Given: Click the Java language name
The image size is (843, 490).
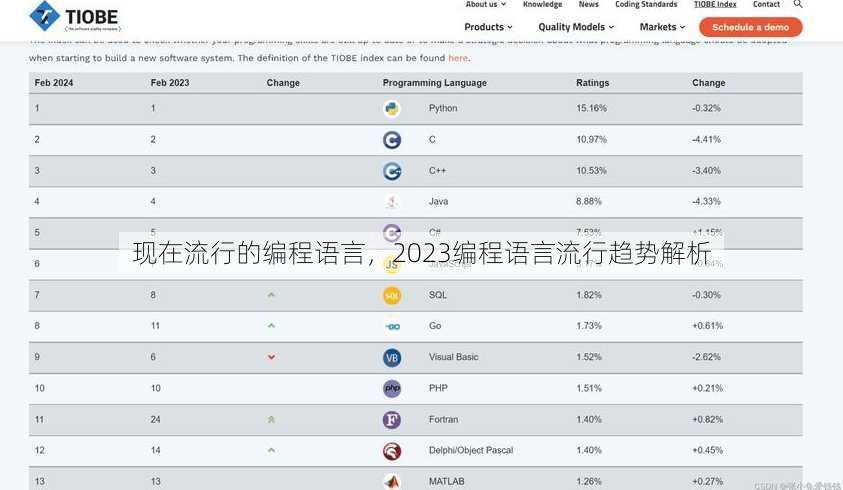Looking at the screenshot, I should pos(438,202).
